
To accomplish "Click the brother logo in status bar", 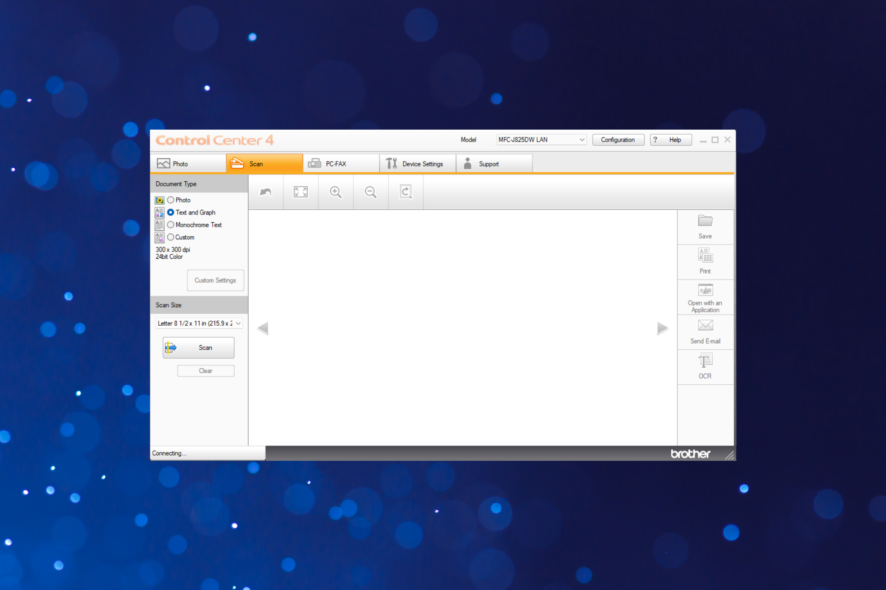I will click(x=690, y=454).
